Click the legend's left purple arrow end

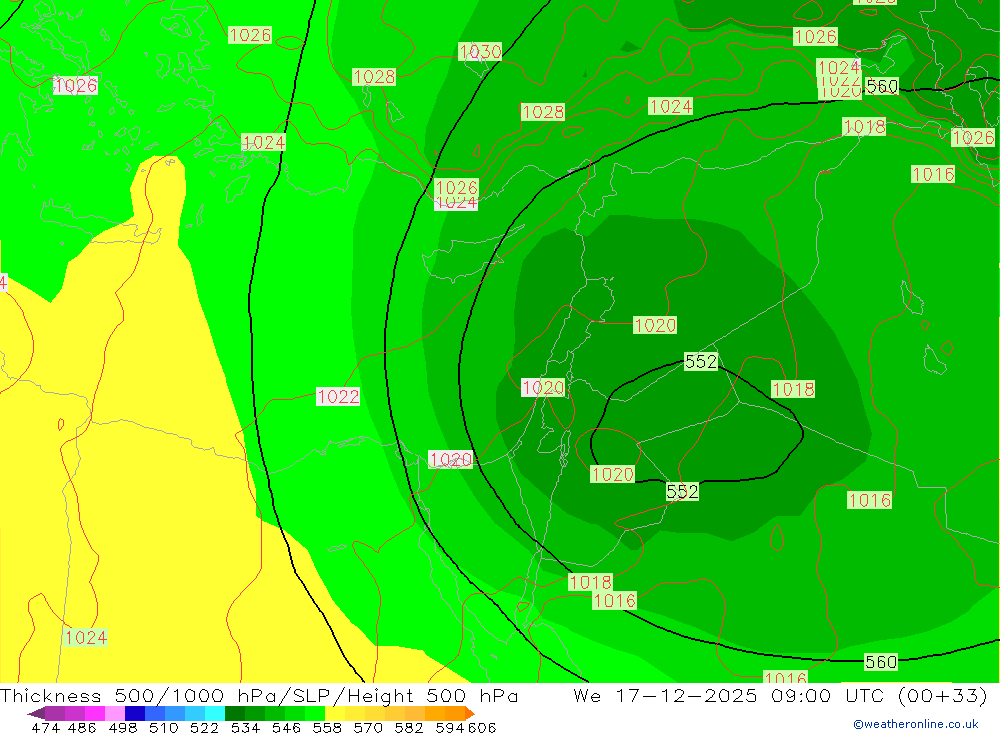coord(36,713)
